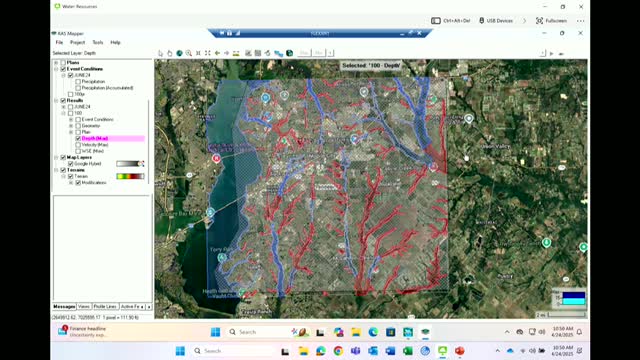
Task: Click the inward-arrows fixed zoom icon
Action: click(198, 53)
